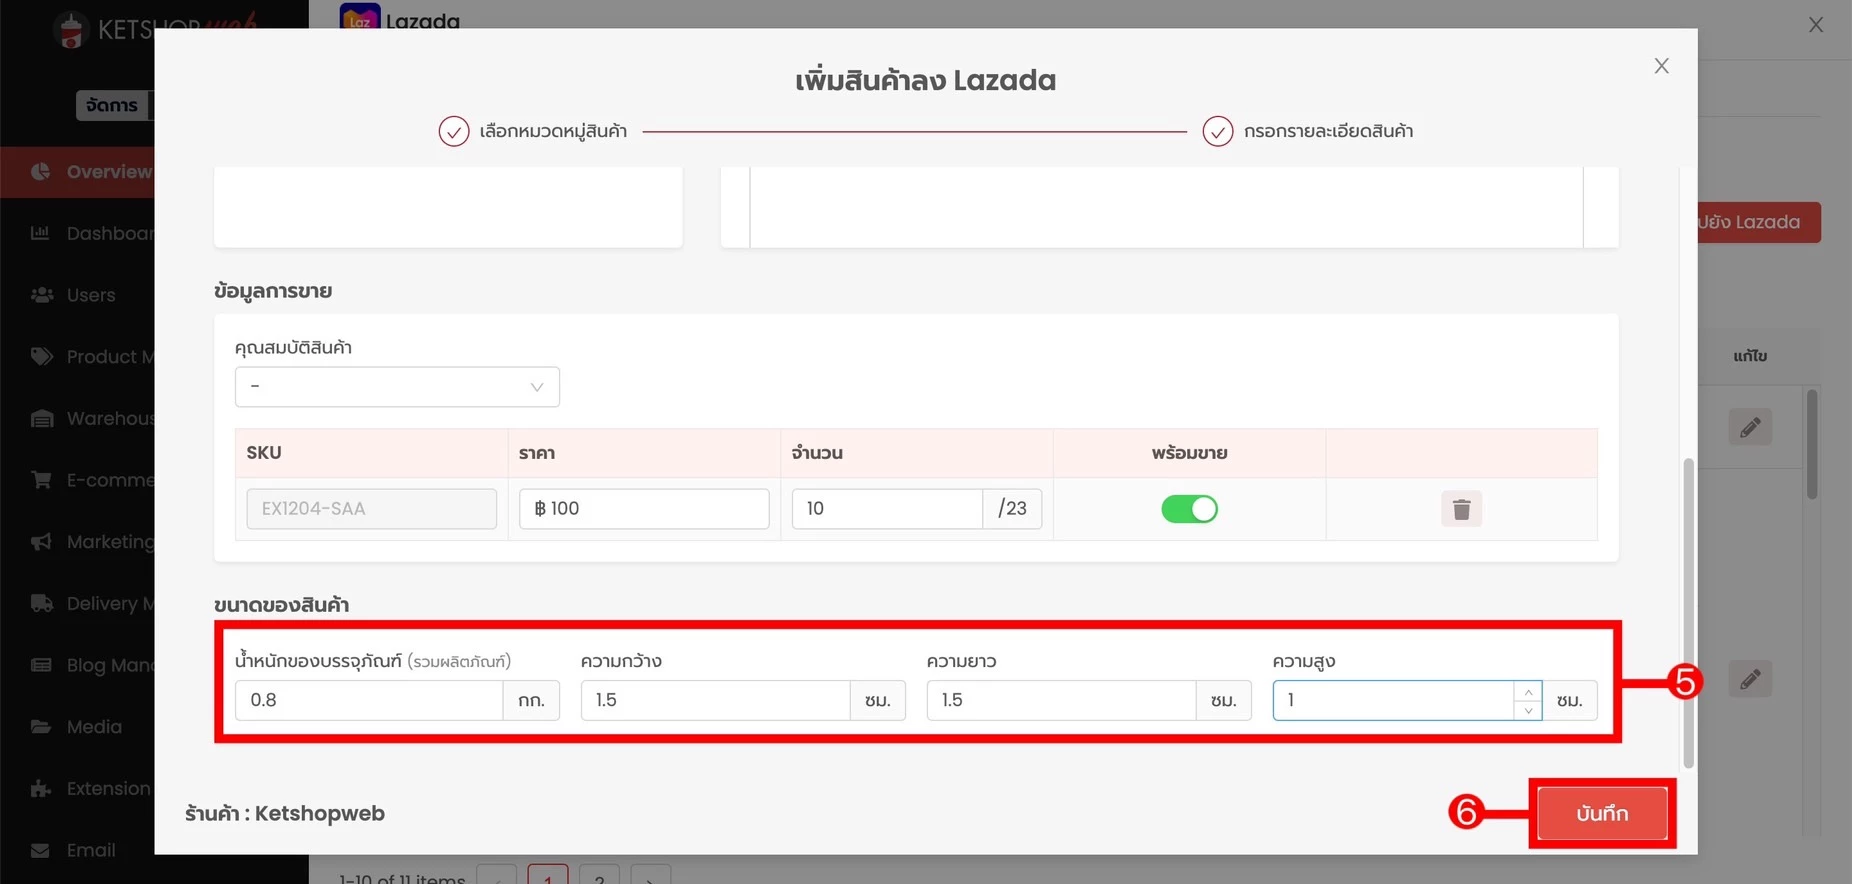Click the second-step checkmark for product details
1852x884 pixels.
[x=1217, y=131]
